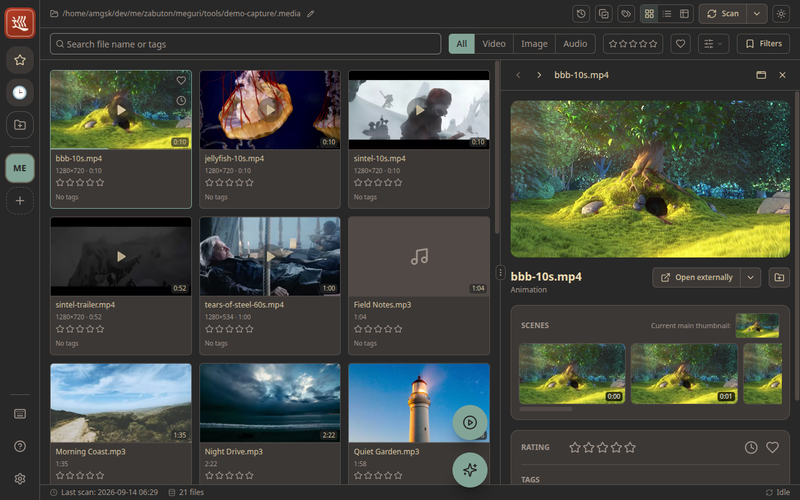Select the scene thumbnail at 0:01
The height and width of the screenshot is (500, 800).
pos(684,374)
